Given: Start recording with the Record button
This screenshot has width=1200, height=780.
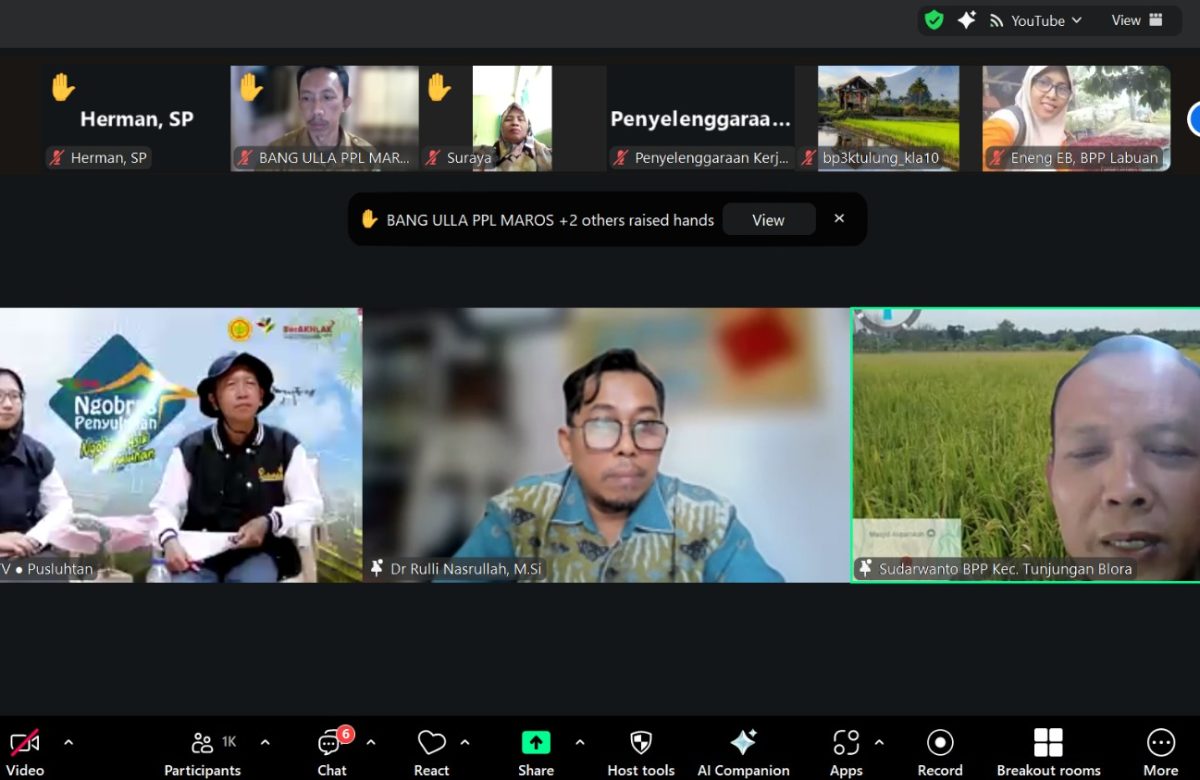Looking at the screenshot, I should (x=940, y=752).
